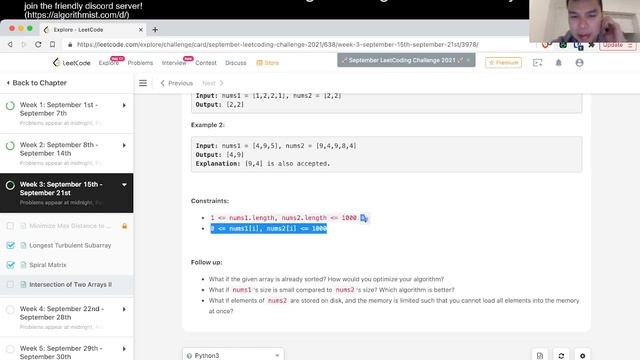Open the LeetCode logo home link
The image size is (640, 360).
pyautogui.click(x=71, y=62)
